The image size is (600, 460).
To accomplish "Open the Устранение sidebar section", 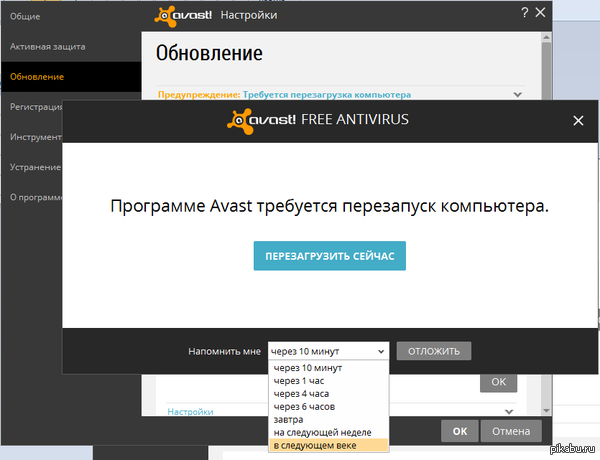I will pos(35,167).
